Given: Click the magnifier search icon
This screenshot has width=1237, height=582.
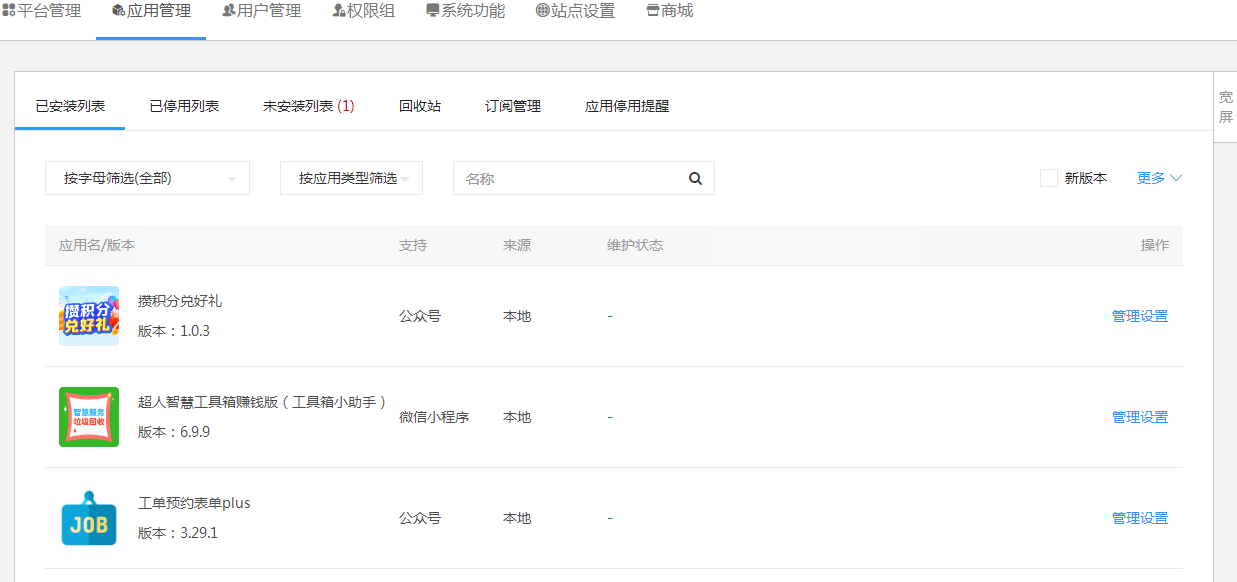Looking at the screenshot, I should pos(696,178).
